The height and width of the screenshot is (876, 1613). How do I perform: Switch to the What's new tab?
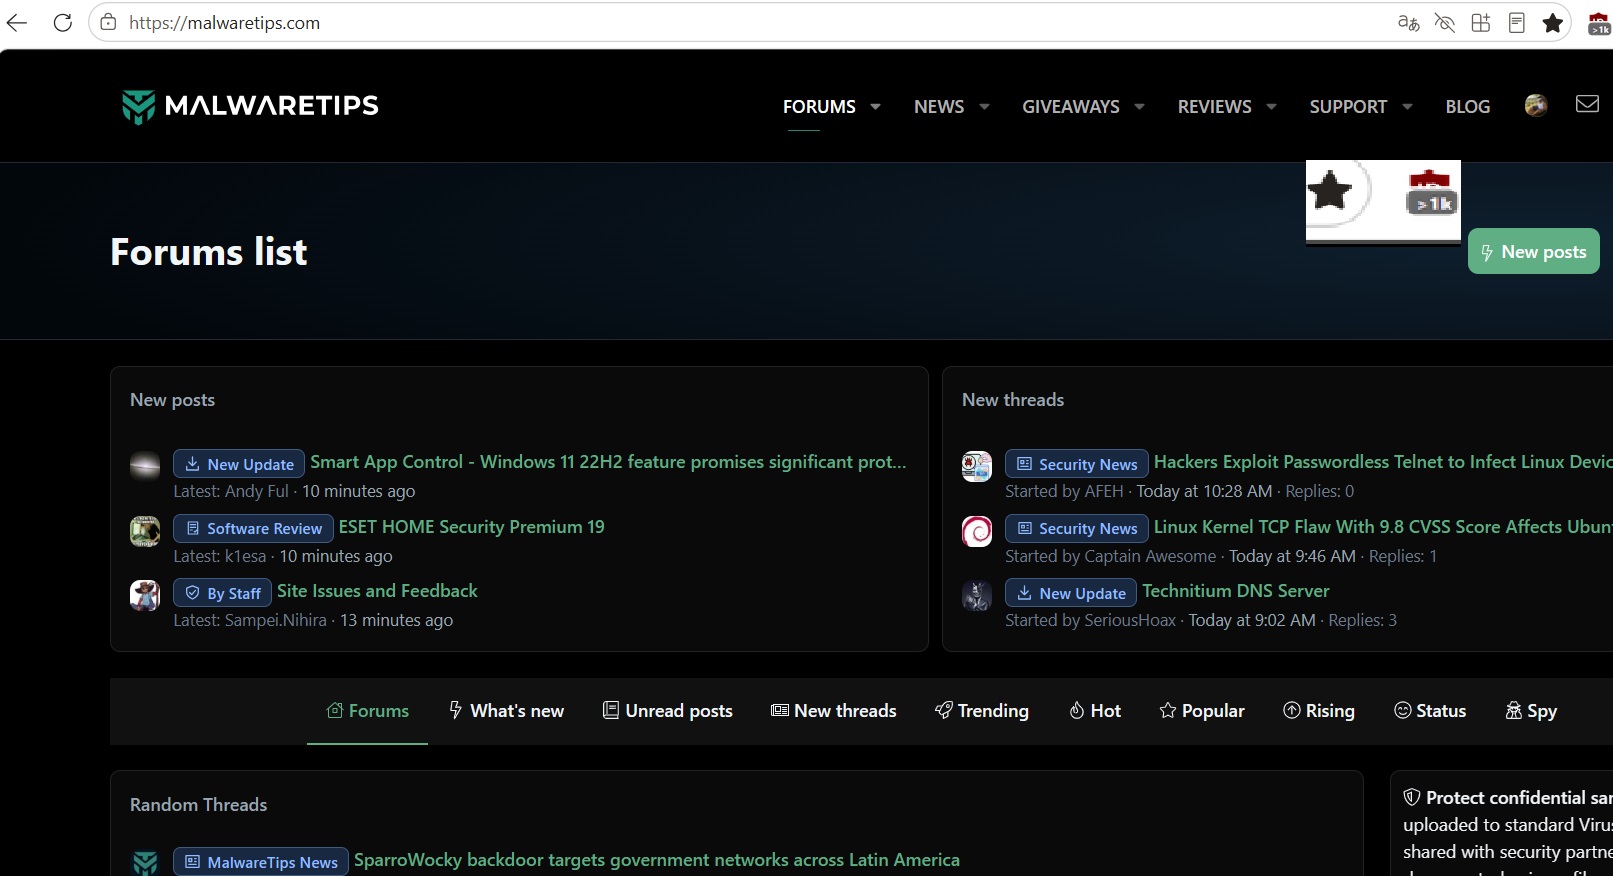pyautogui.click(x=506, y=711)
